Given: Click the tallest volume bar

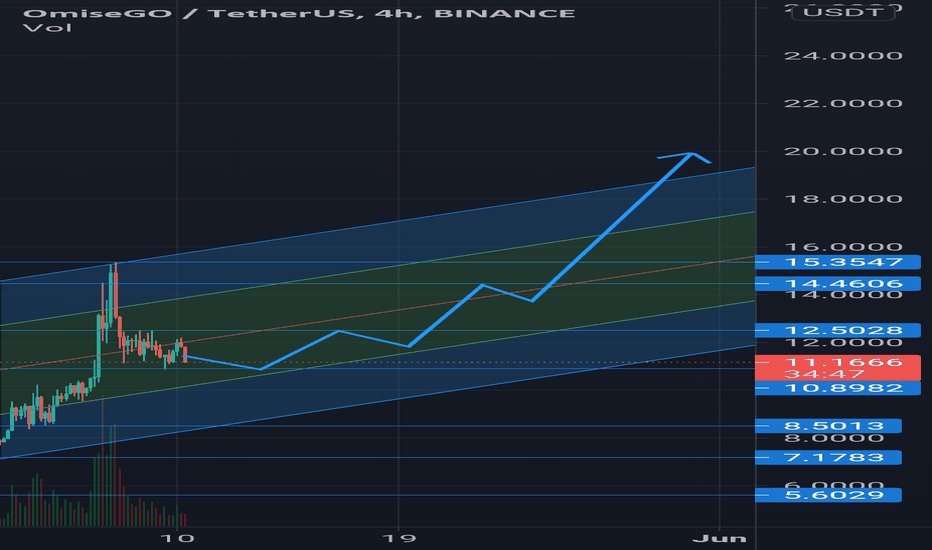Looking at the screenshot, I should tap(103, 461).
